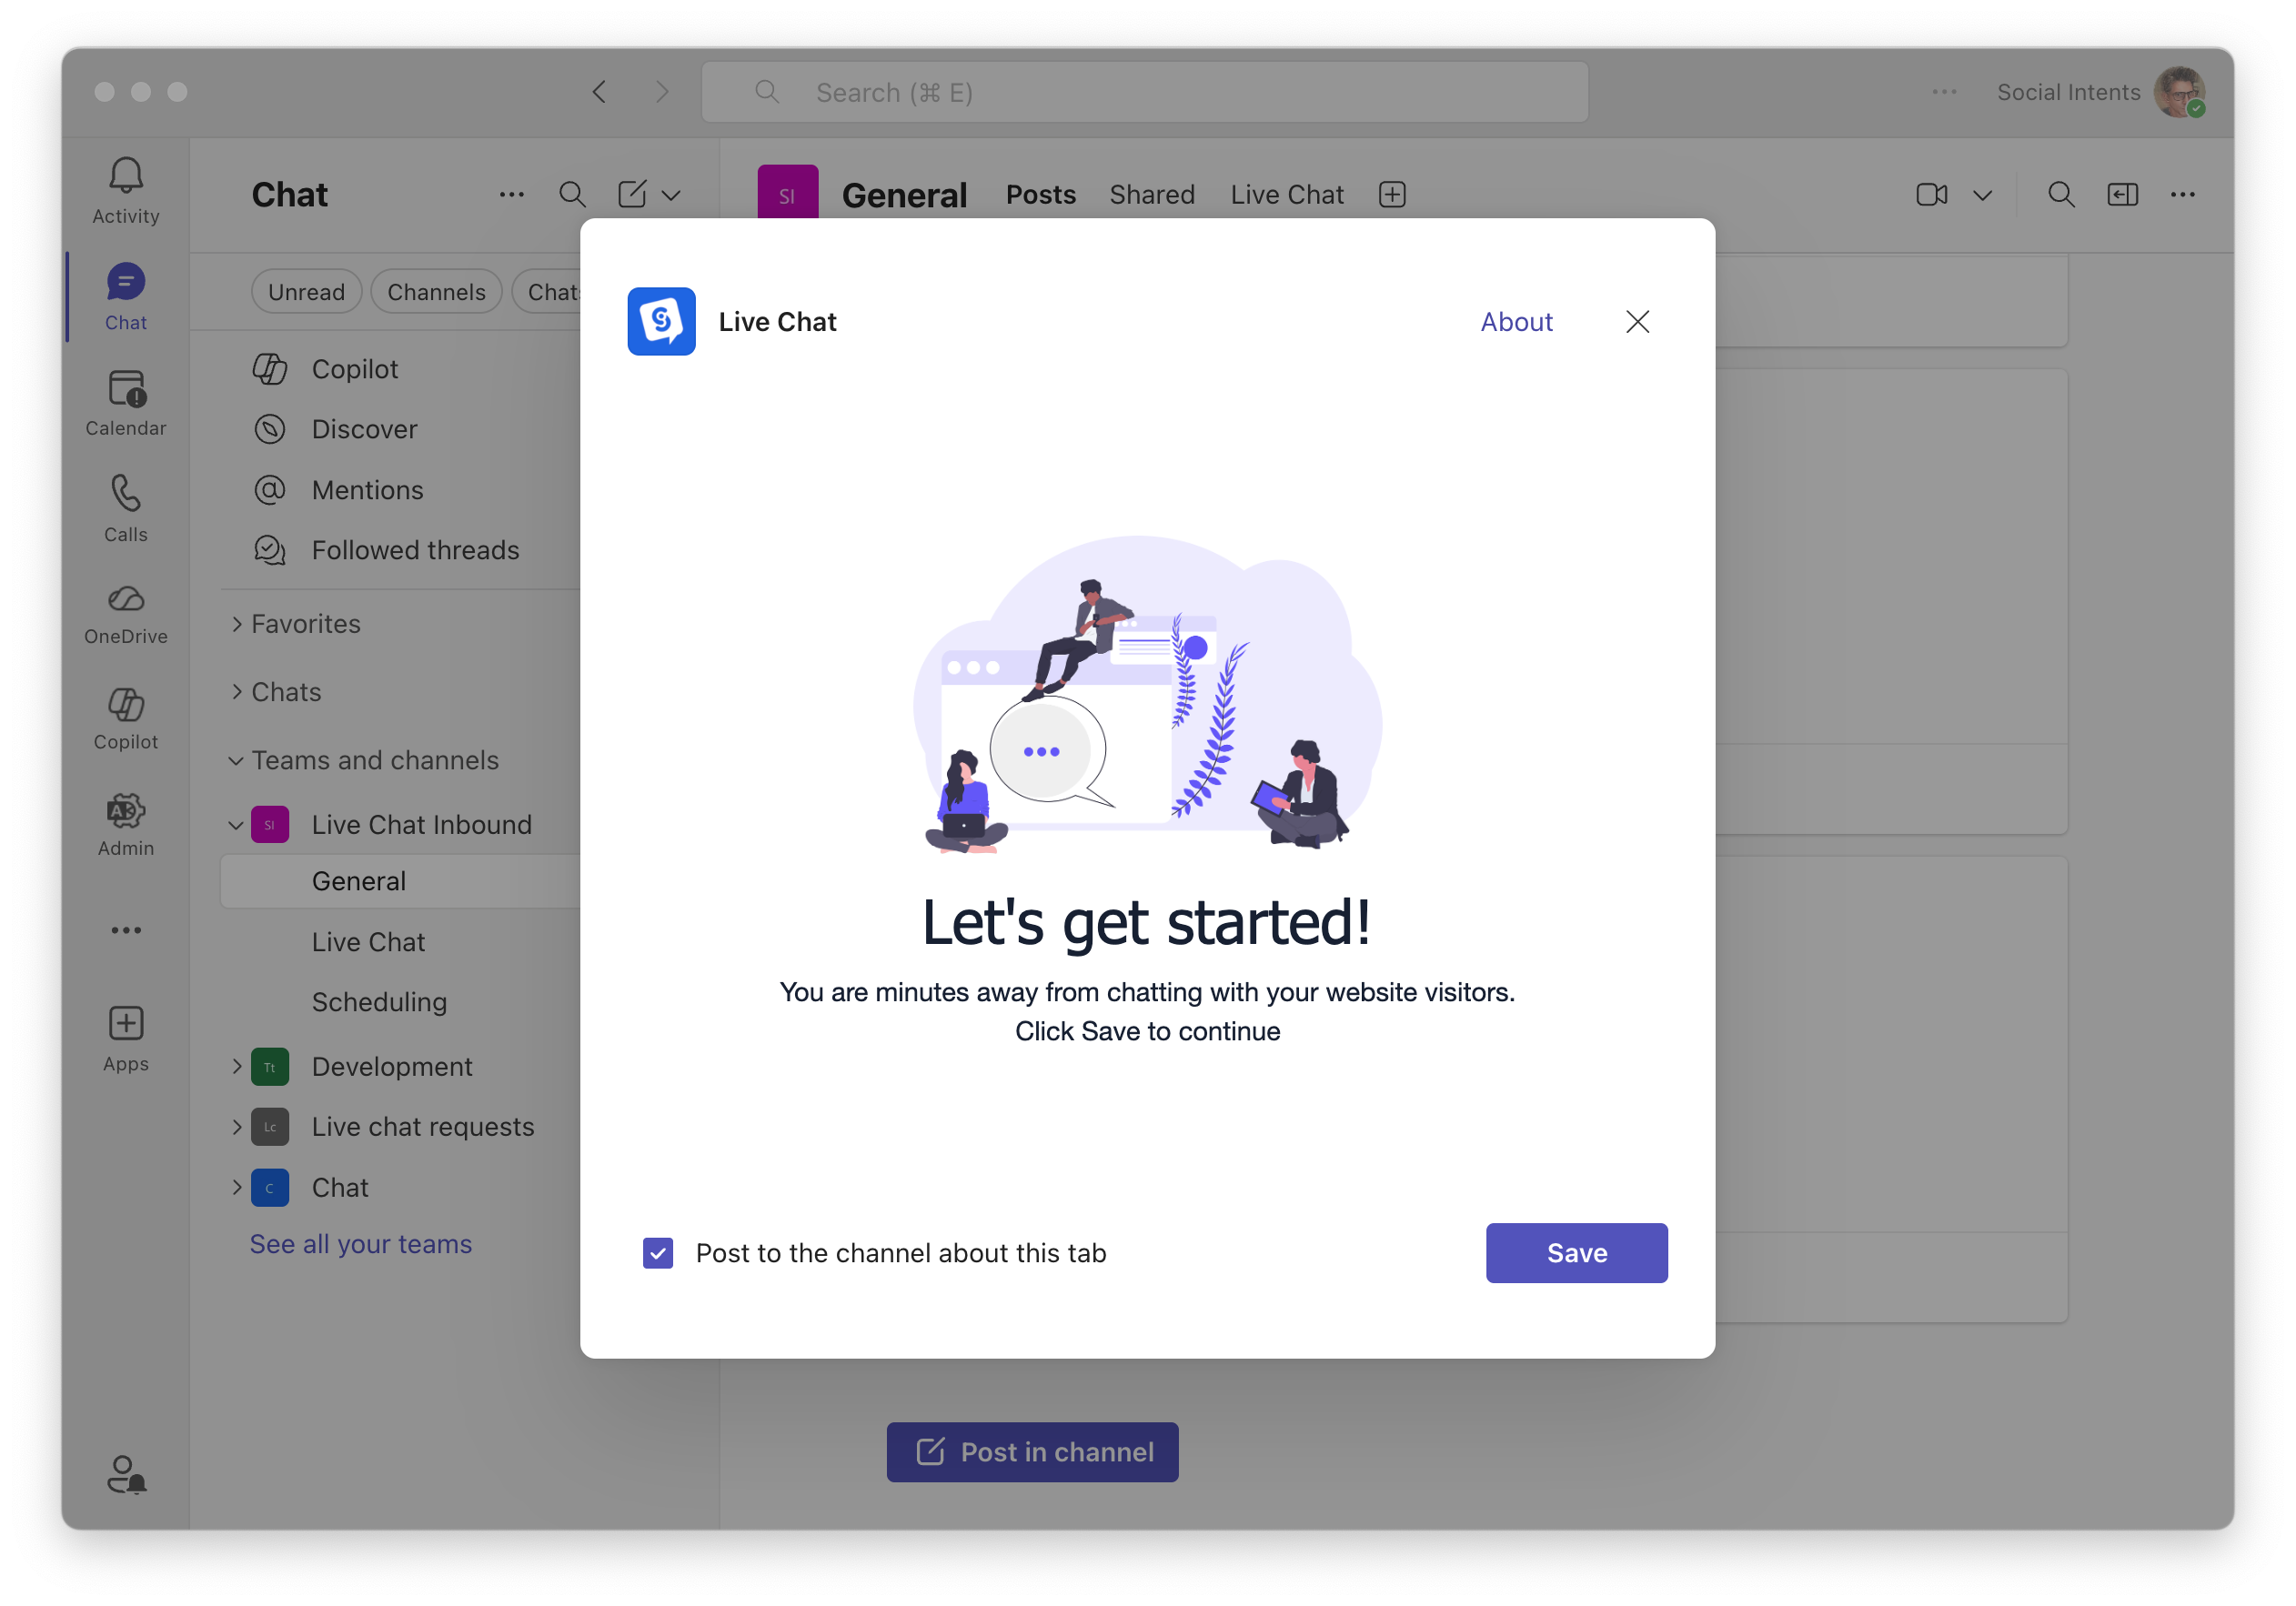Collapse the Live Chat Inbound team
Viewport: 2296px width, 1606px height.
[x=236, y=825]
